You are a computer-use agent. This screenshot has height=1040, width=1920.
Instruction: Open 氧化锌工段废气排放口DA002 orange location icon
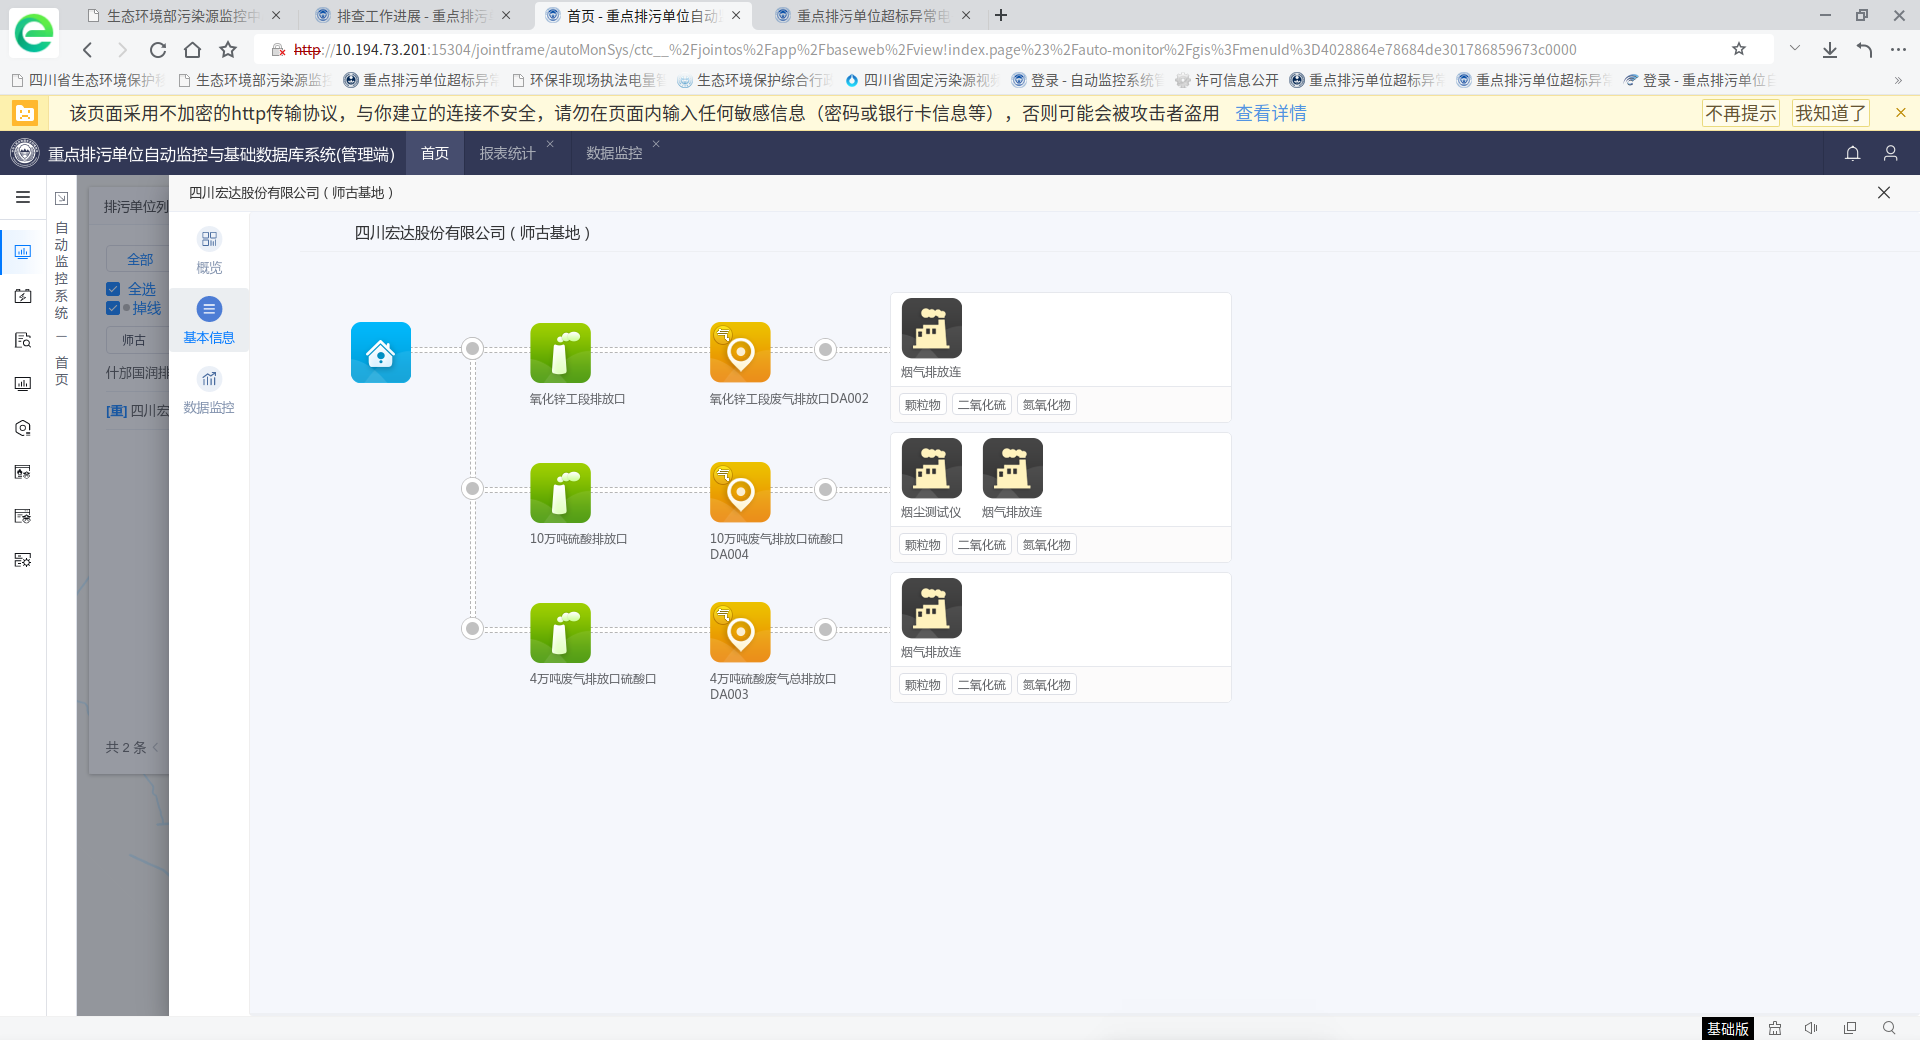point(740,352)
